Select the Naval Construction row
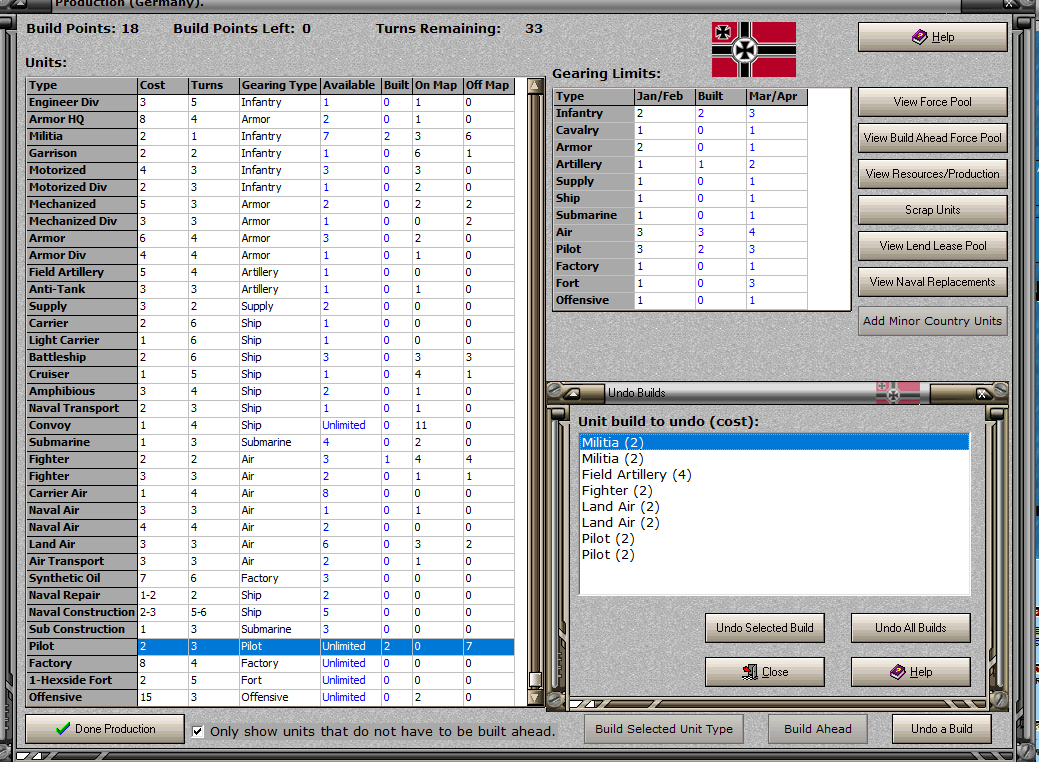 (270, 612)
